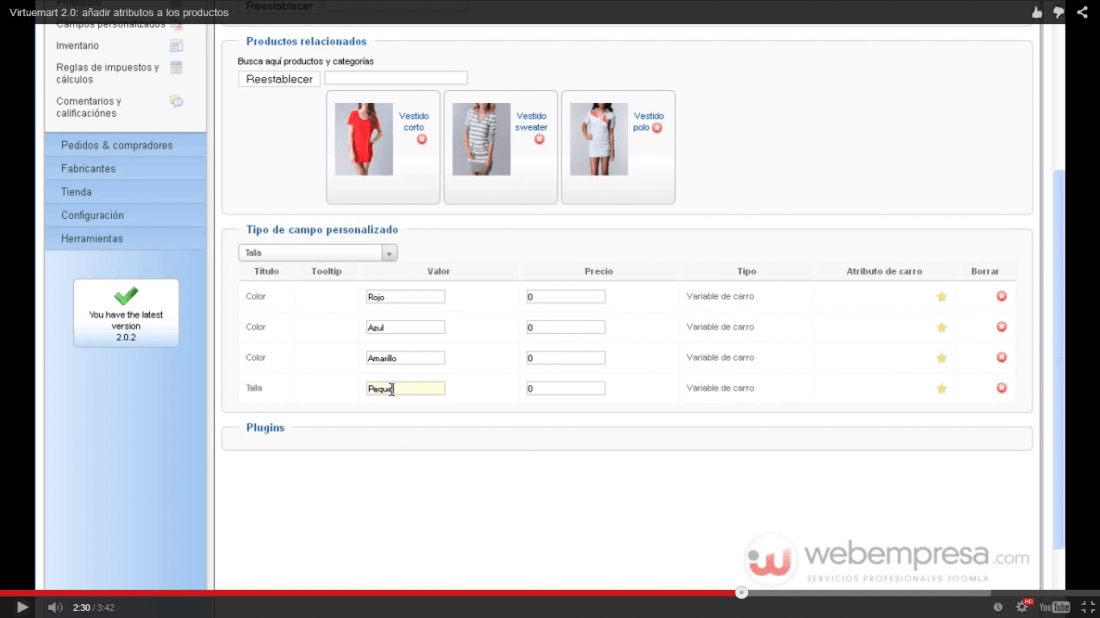Remove the Vestido polo related product
The image size is (1100, 618).
(x=657, y=128)
